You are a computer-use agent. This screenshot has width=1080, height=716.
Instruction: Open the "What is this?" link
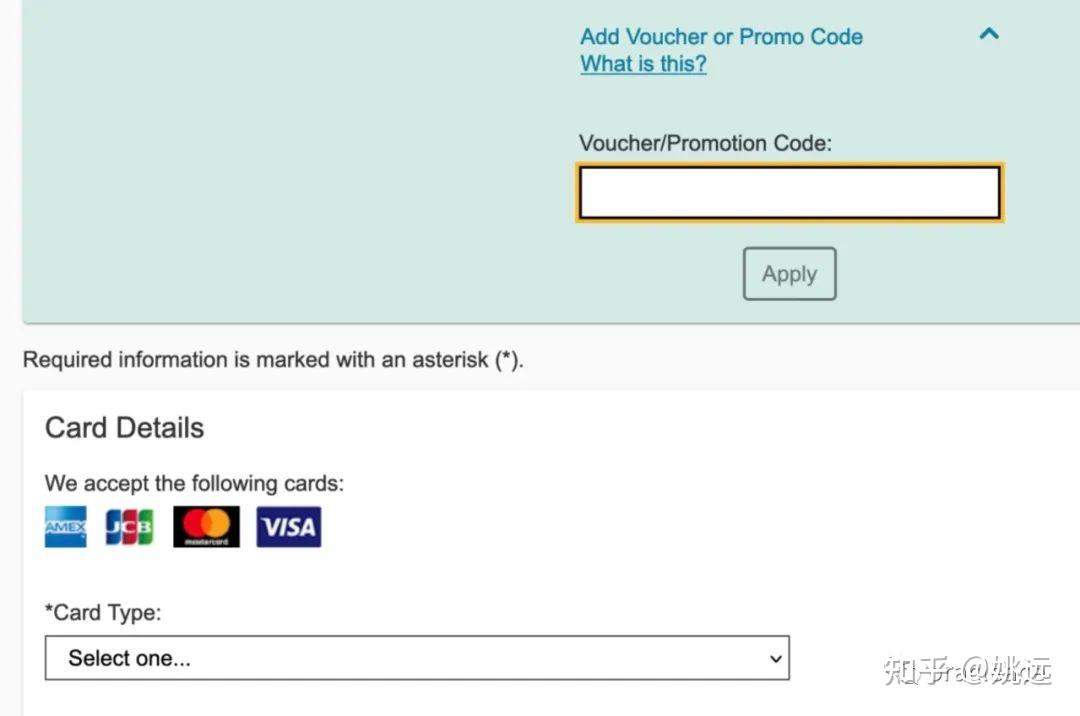coord(643,64)
